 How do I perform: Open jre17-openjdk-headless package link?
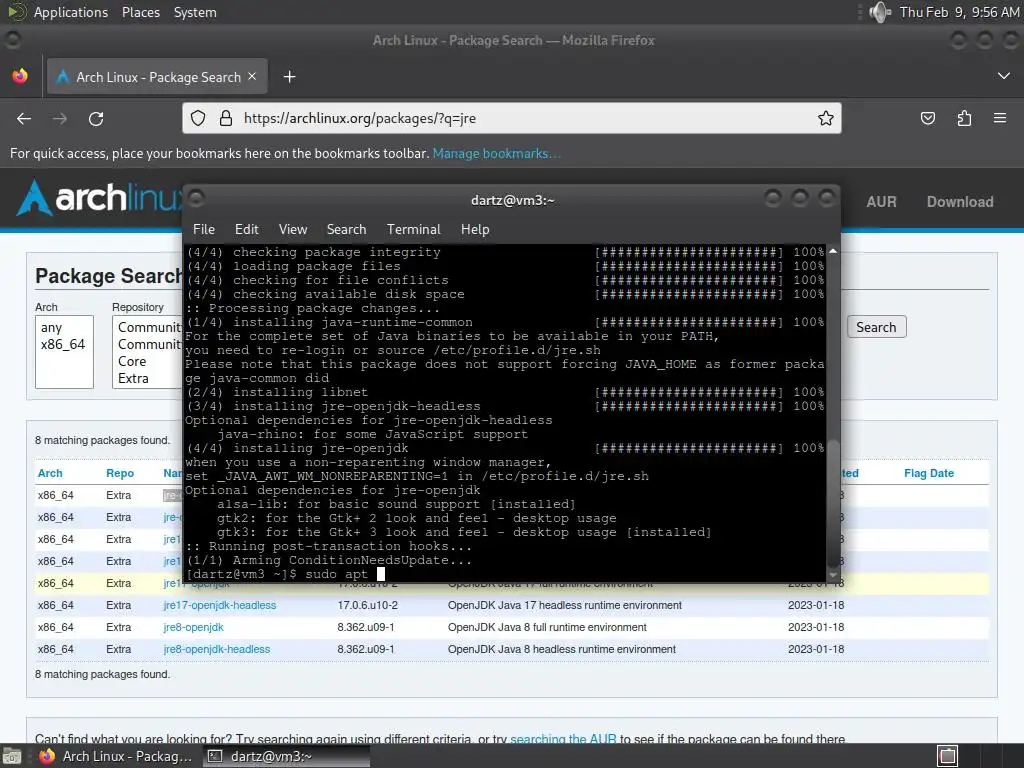pyautogui.click(x=219, y=605)
